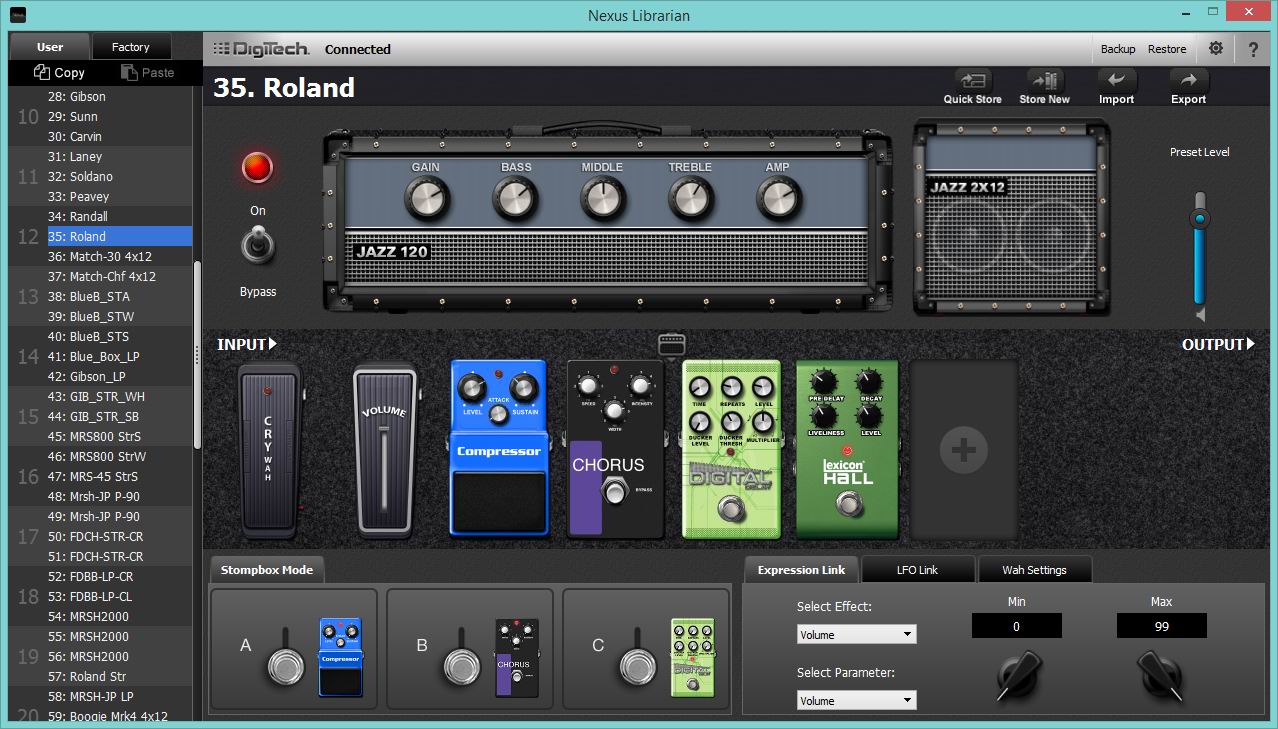Click the expression Max knob

(1161, 677)
